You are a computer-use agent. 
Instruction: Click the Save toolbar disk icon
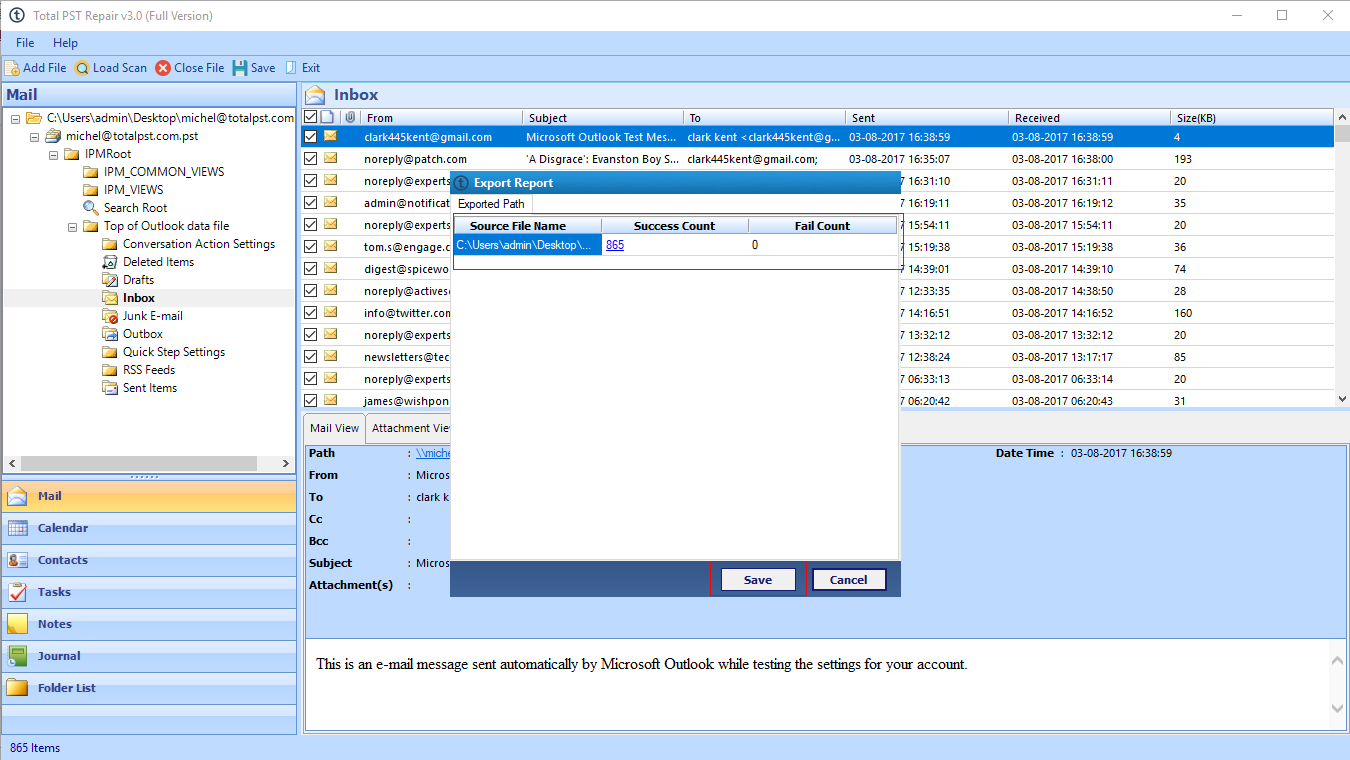[x=240, y=68]
